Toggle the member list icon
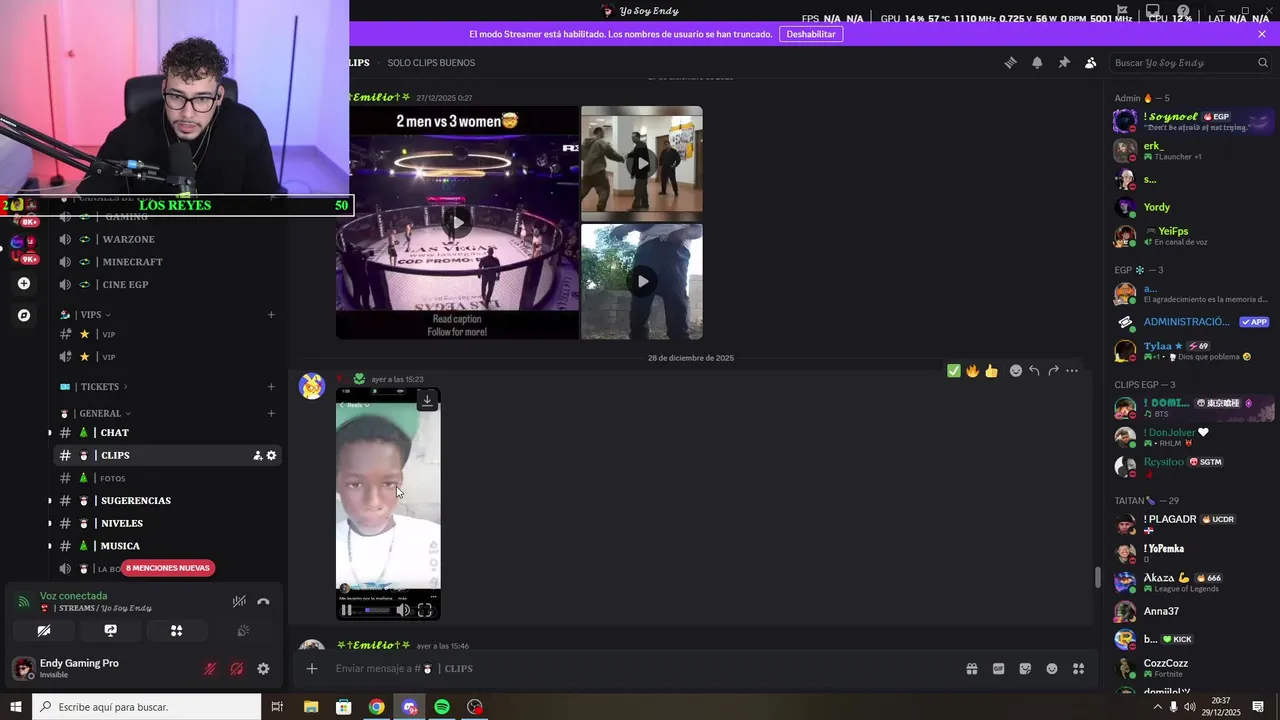 click(x=1091, y=62)
